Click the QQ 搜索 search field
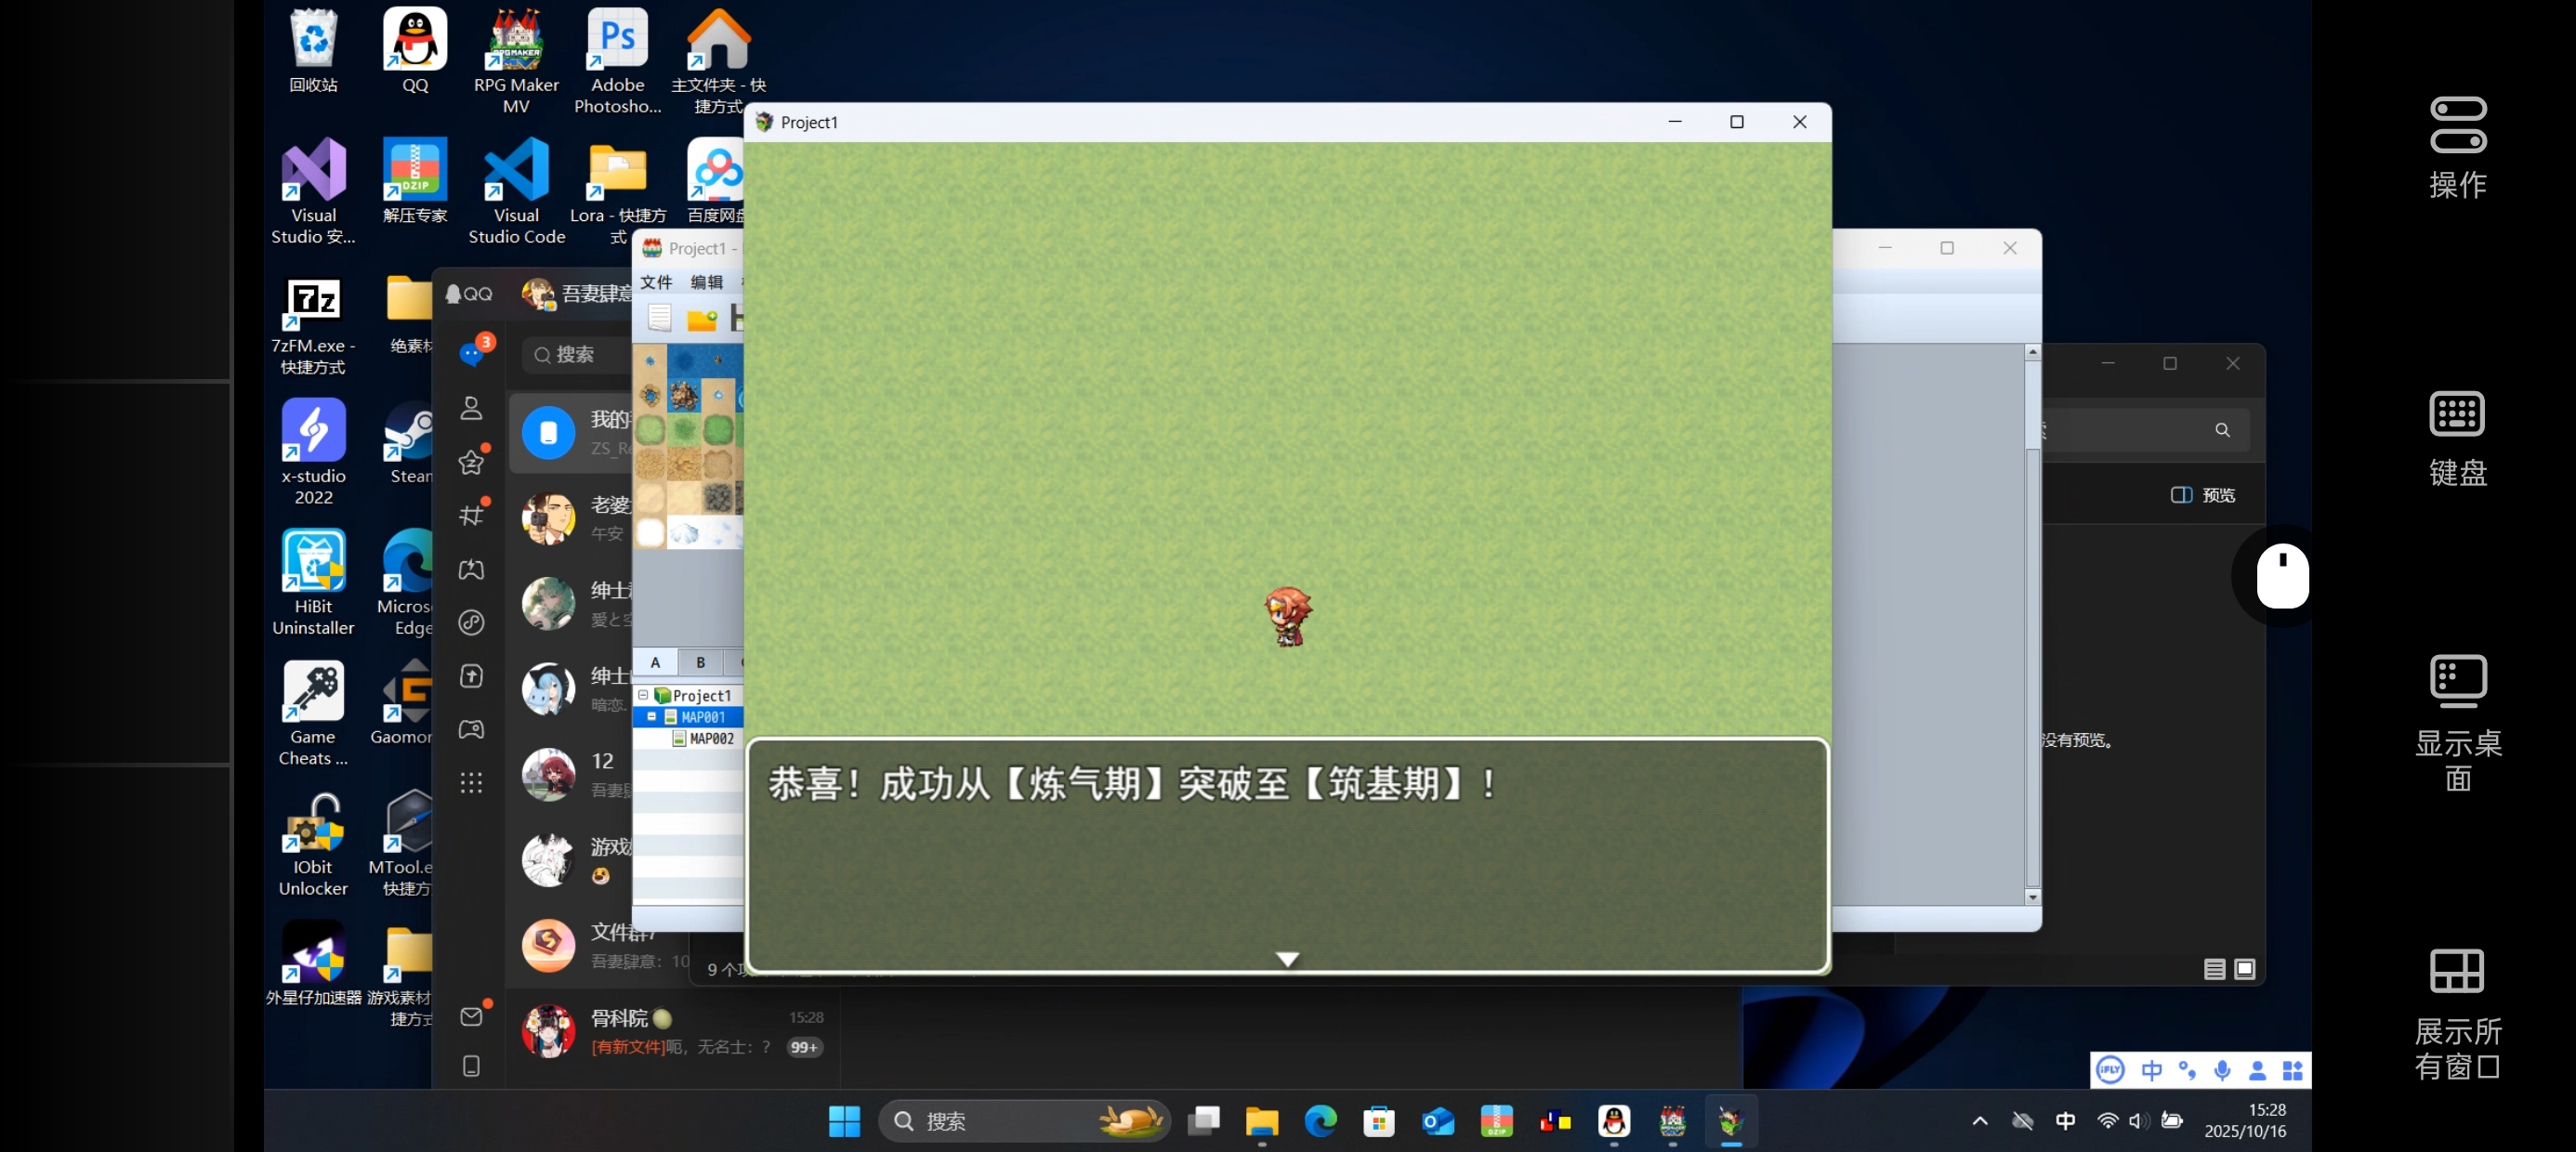 coord(578,354)
